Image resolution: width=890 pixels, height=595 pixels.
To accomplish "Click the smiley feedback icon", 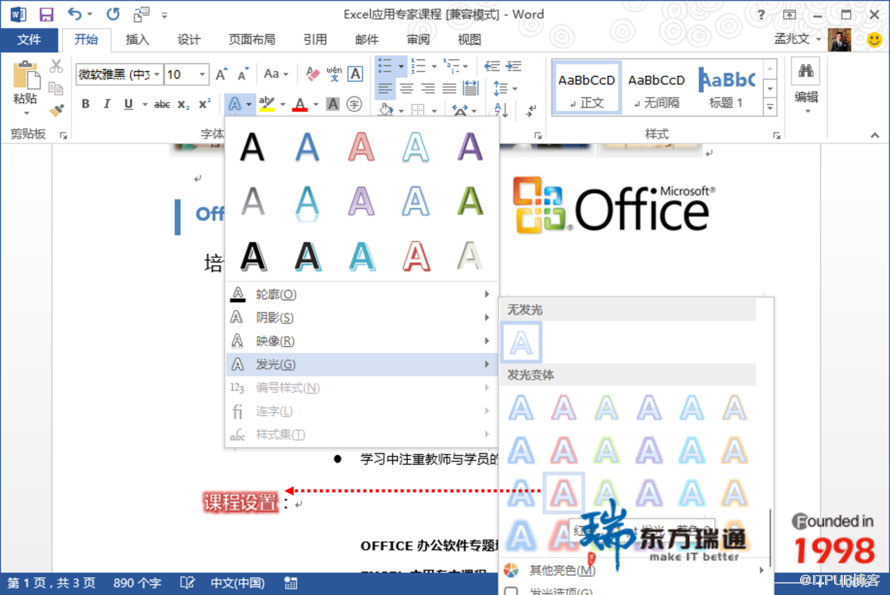I will (x=875, y=39).
